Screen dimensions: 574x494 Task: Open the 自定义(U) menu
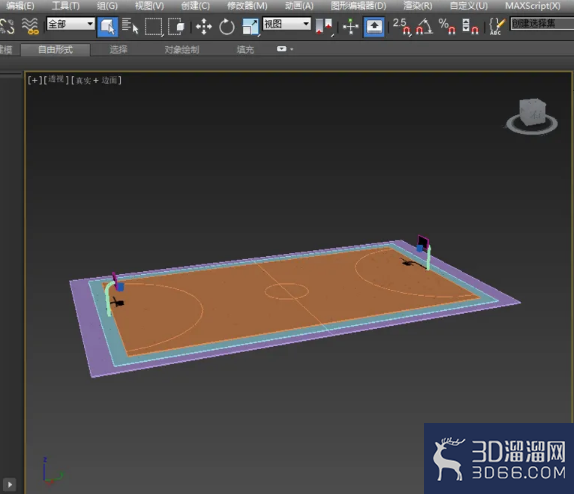point(469,6)
